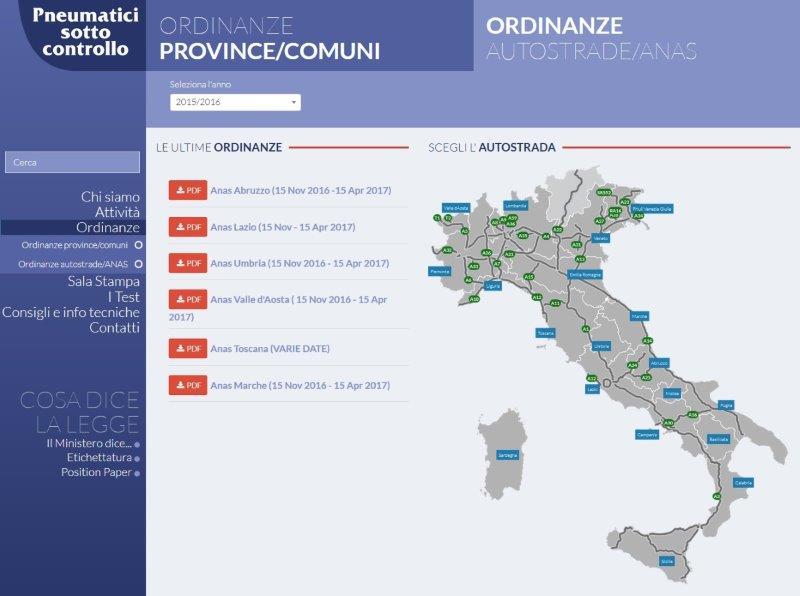800x596 pixels.
Task: Go to the Sala Stampa page
Action: tap(104, 282)
